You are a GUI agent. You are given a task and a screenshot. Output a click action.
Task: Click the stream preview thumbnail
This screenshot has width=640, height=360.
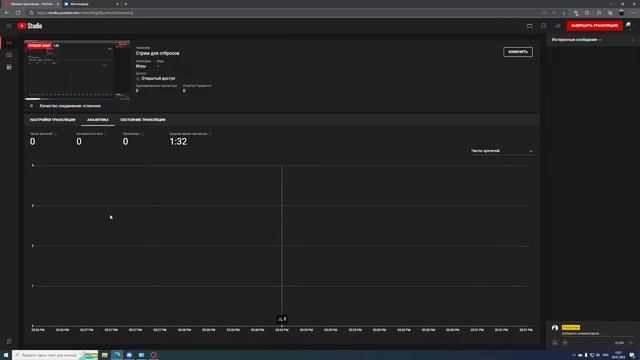coord(77,70)
